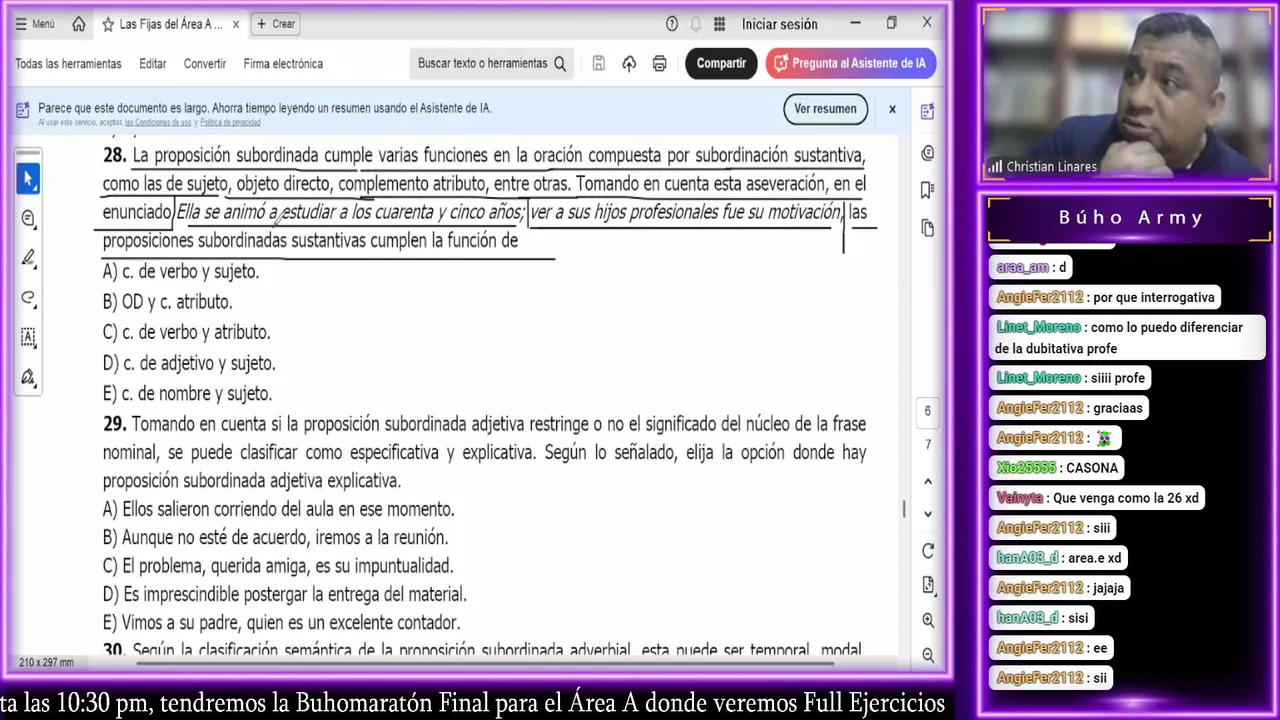Select the arrow selection tool
The width and height of the screenshot is (1280, 720).
(x=28, y=178)
